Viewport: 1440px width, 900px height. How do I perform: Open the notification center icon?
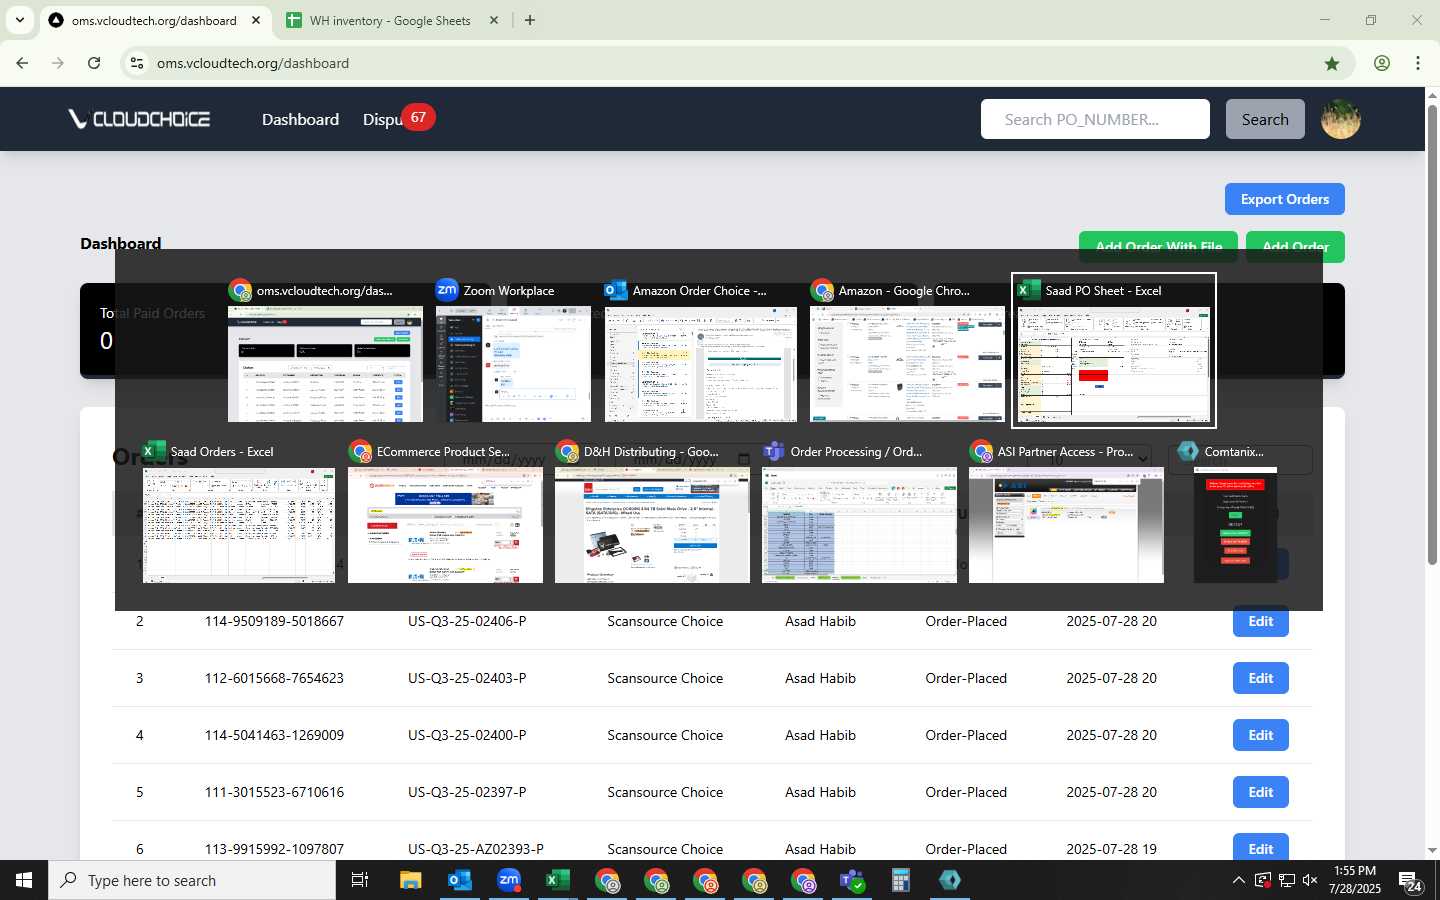1411,881
